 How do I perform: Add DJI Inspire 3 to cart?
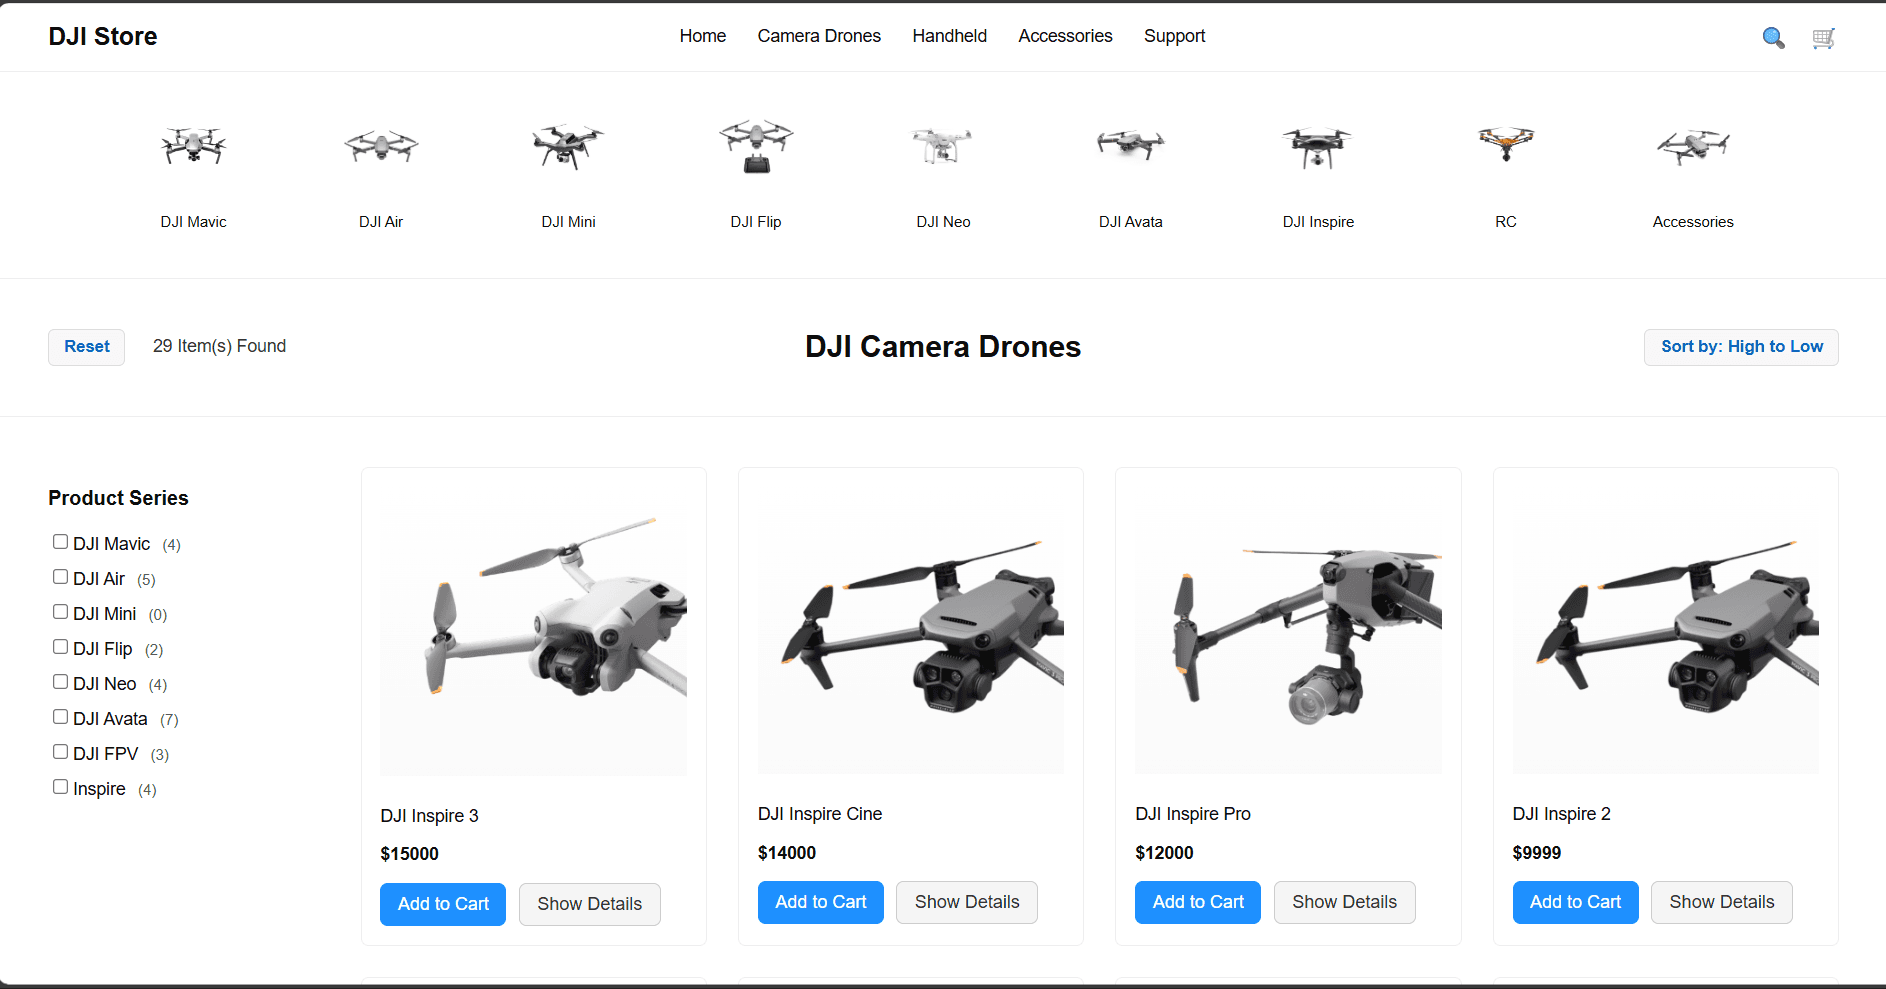(443, 904)
